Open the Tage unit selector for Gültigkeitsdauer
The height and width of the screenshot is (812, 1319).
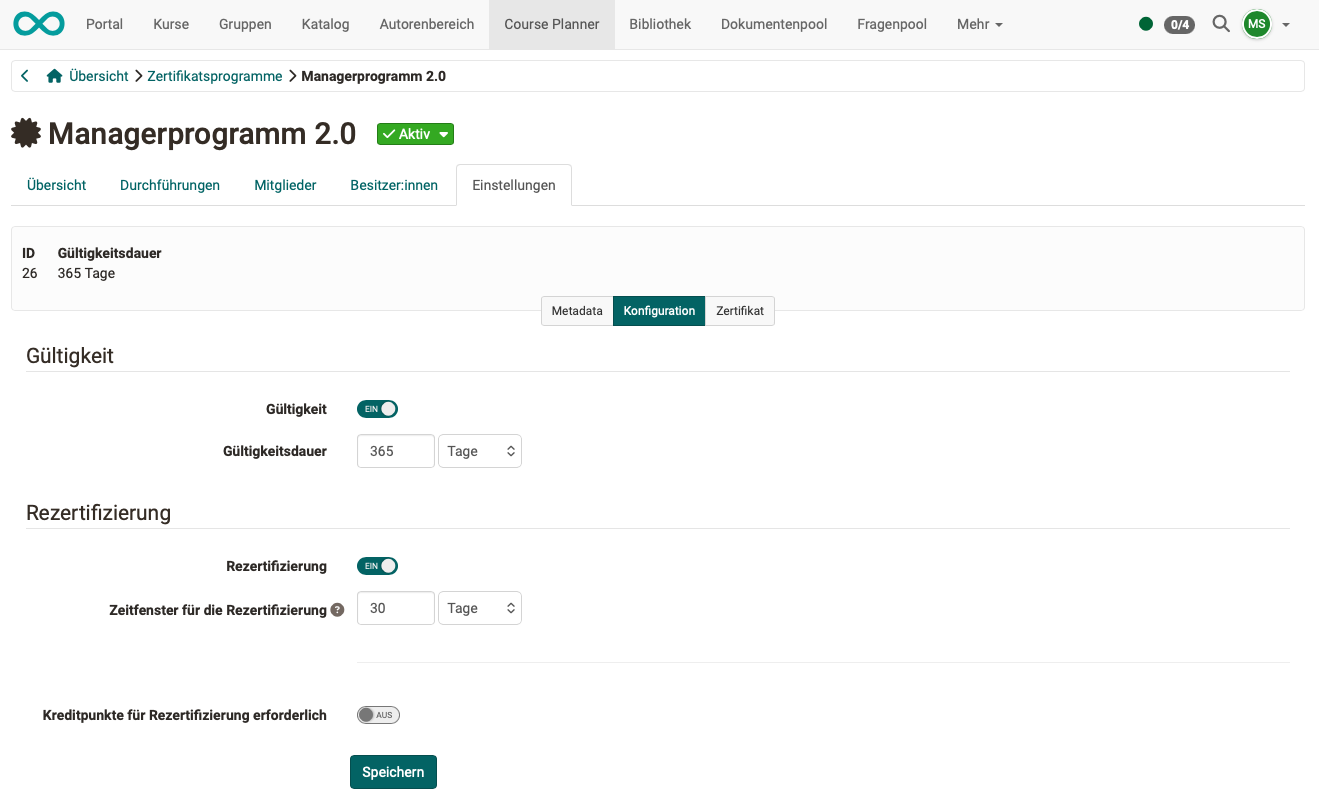pyautogui.click(x=479, y=451)
